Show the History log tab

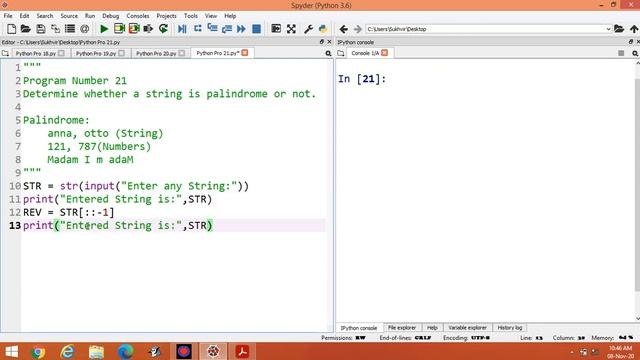tap(509, 328)
